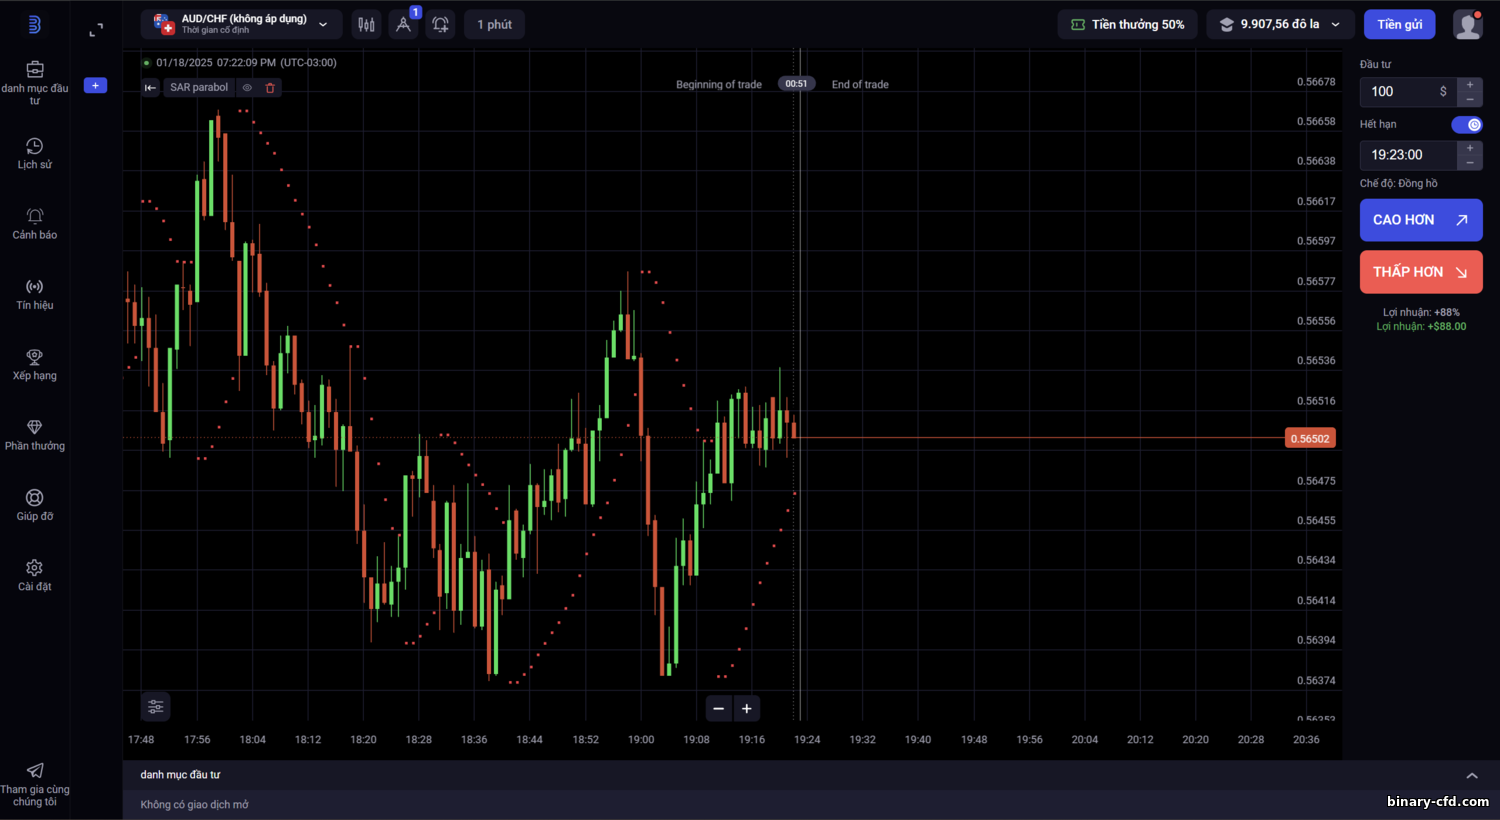Create a price alert with bell-plus icon
Viewport: 1500px width, 820px height.
440,24
